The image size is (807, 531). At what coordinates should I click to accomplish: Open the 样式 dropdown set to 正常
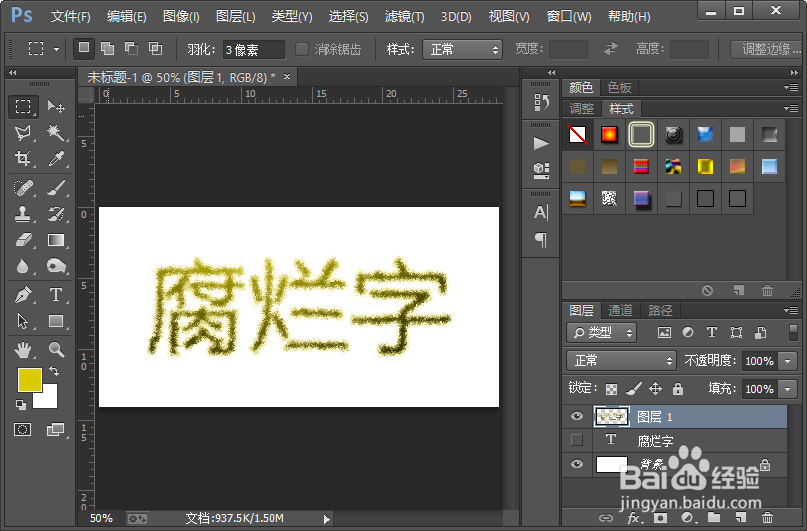462,49
